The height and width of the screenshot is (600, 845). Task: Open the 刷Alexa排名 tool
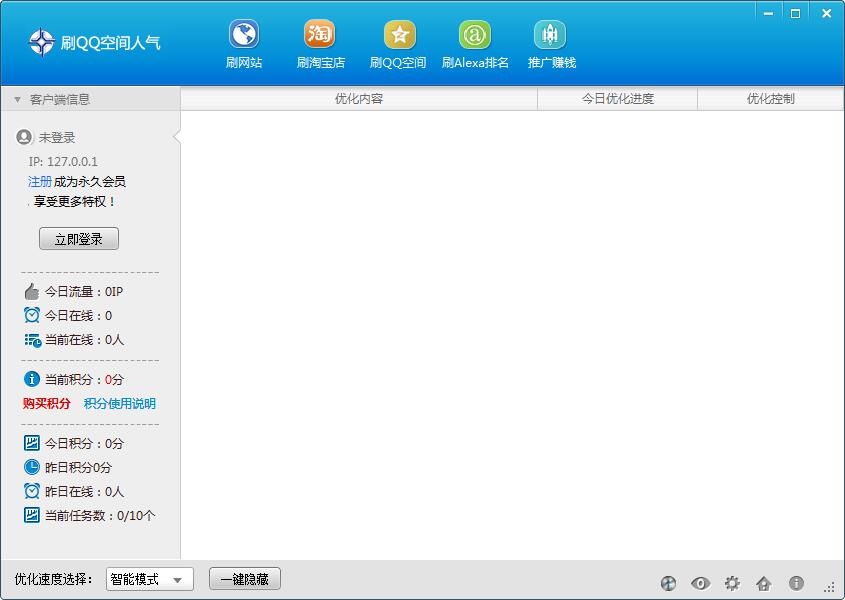[x=475, y=36]
